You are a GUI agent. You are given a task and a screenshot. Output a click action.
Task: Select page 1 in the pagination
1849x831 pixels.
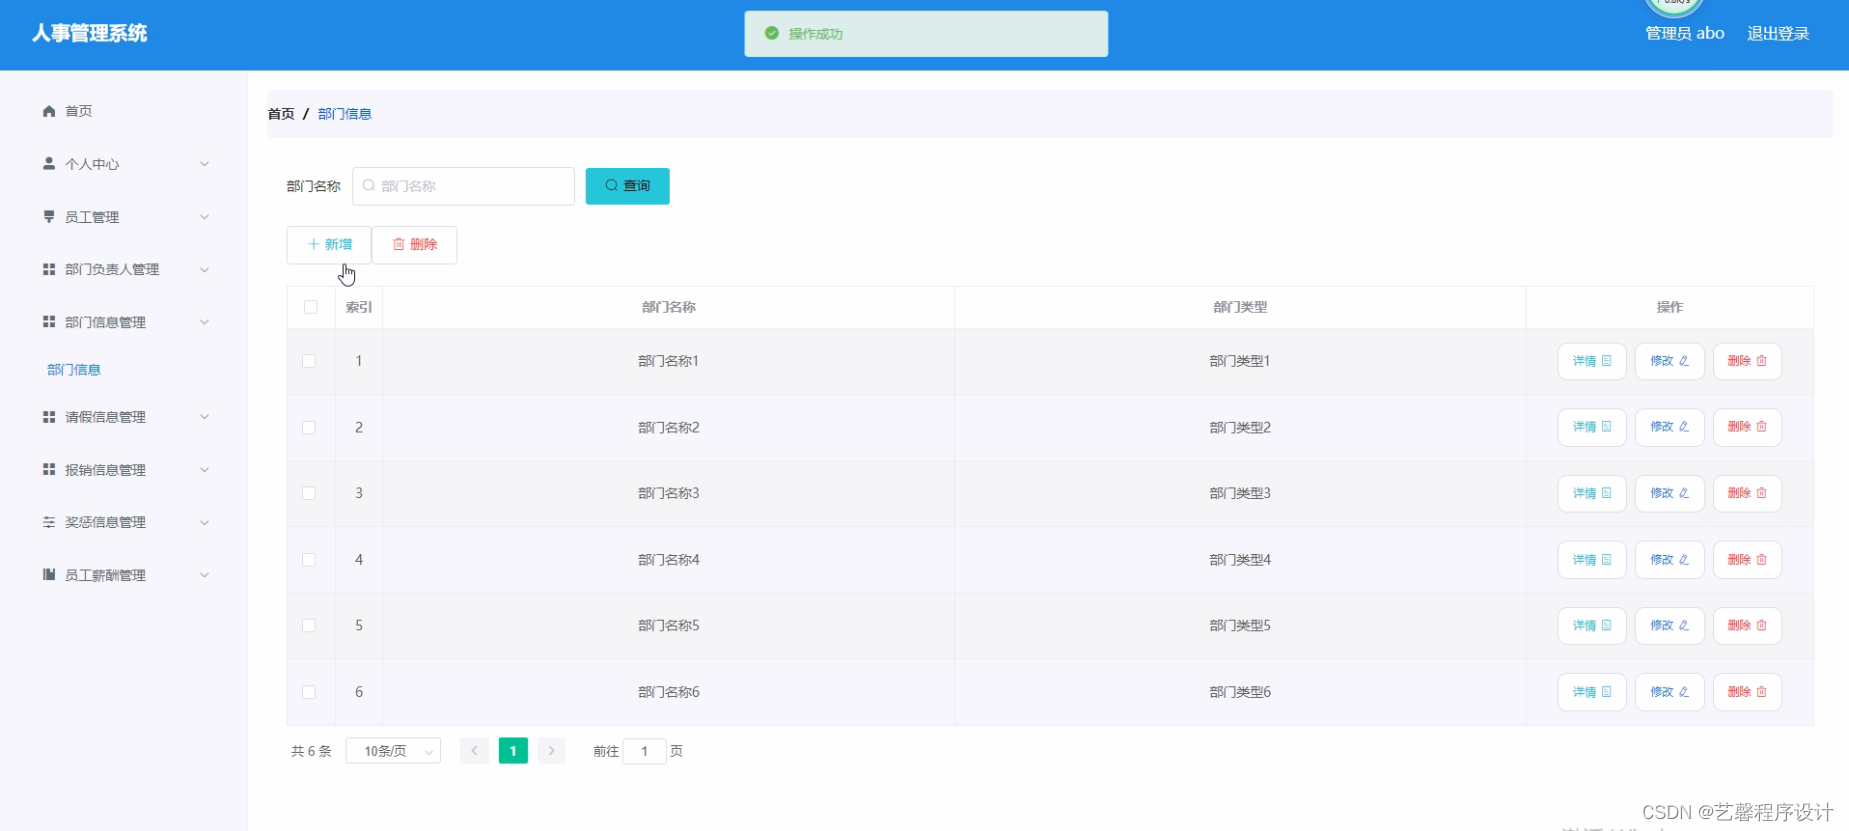point(513,751)
